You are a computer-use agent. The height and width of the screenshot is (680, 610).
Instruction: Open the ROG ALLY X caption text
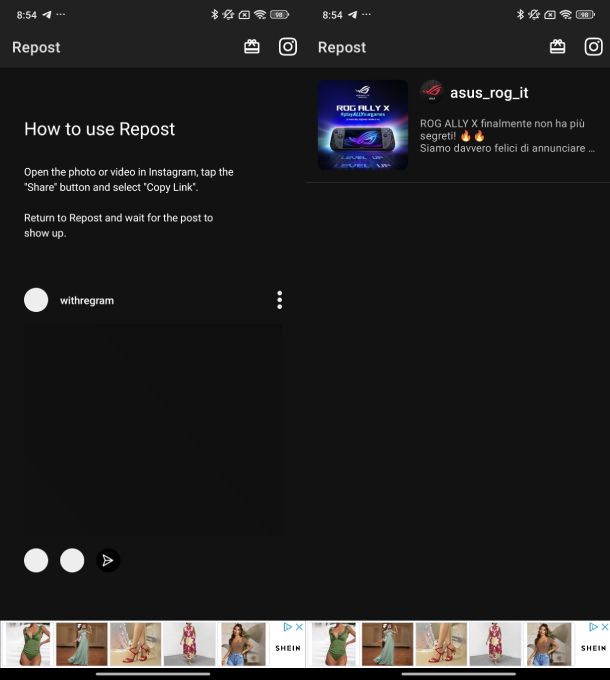point(507,136)
